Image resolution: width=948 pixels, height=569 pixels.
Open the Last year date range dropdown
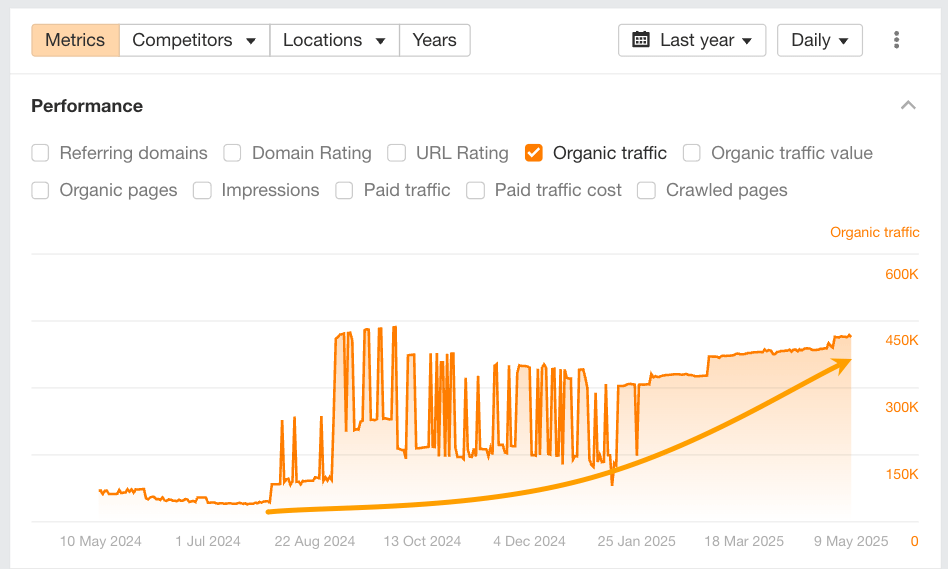coord(692,40)
